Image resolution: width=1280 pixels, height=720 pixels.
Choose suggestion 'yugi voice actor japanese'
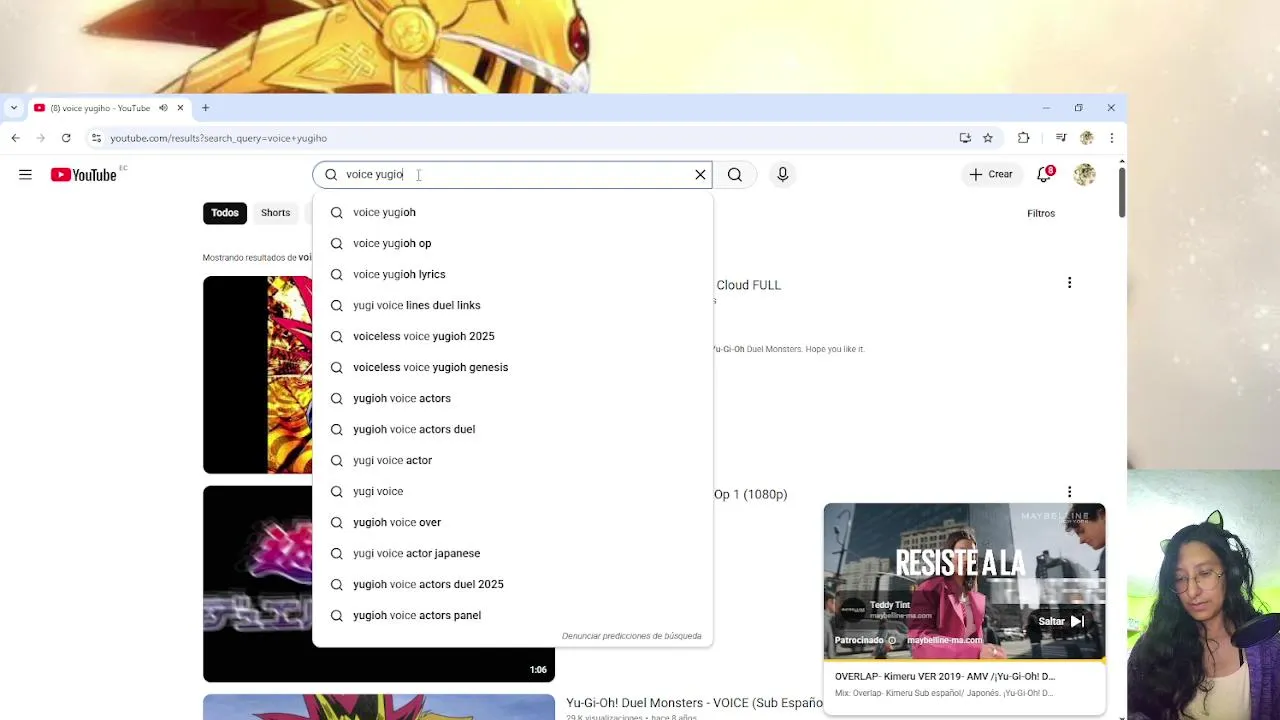click(x=512, y=553)
